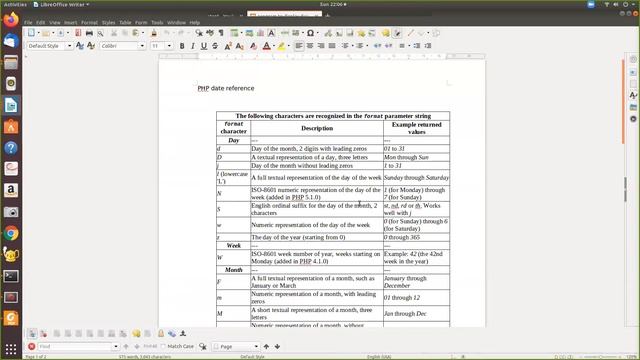Open Google Chrome from the dock
640x360 pixels.
11,233
